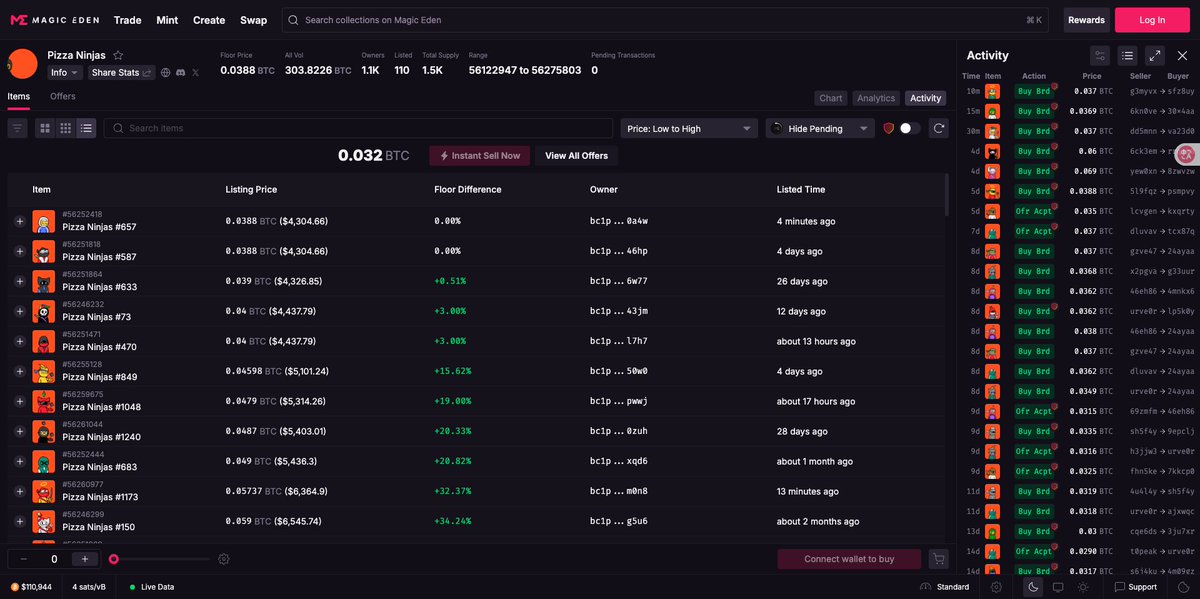Open the Price: Low to High dropdown
The height and width of the screenshot is (599, 1200).
point(689,128)
